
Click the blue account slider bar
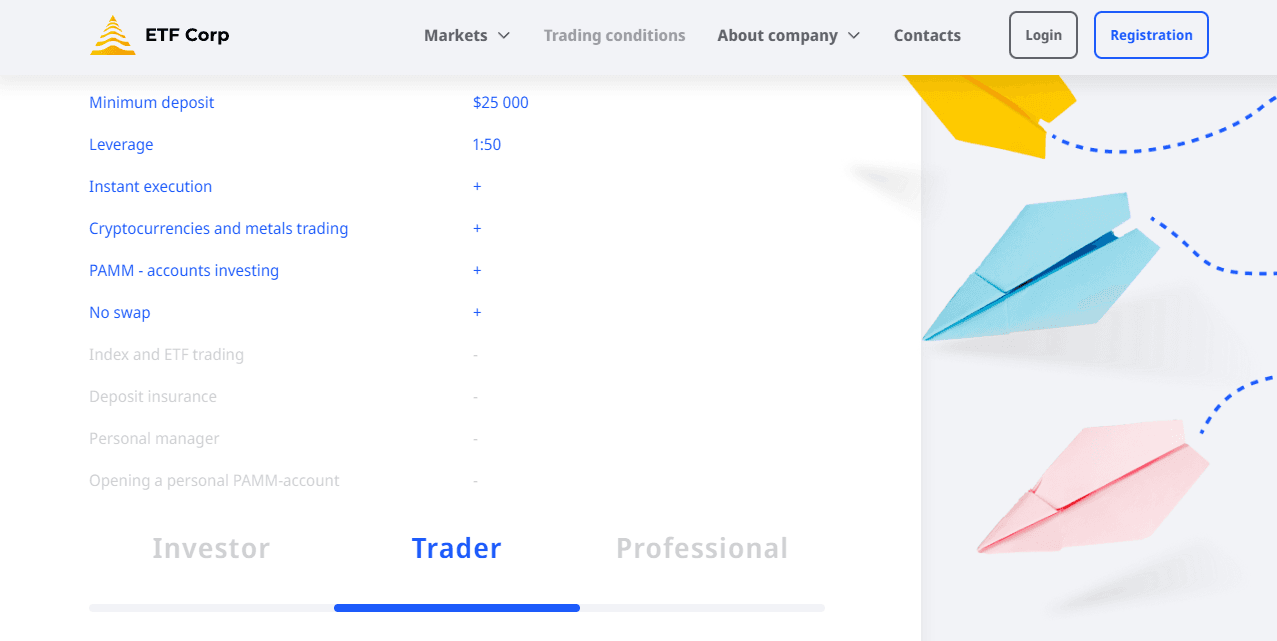(456, 608)
